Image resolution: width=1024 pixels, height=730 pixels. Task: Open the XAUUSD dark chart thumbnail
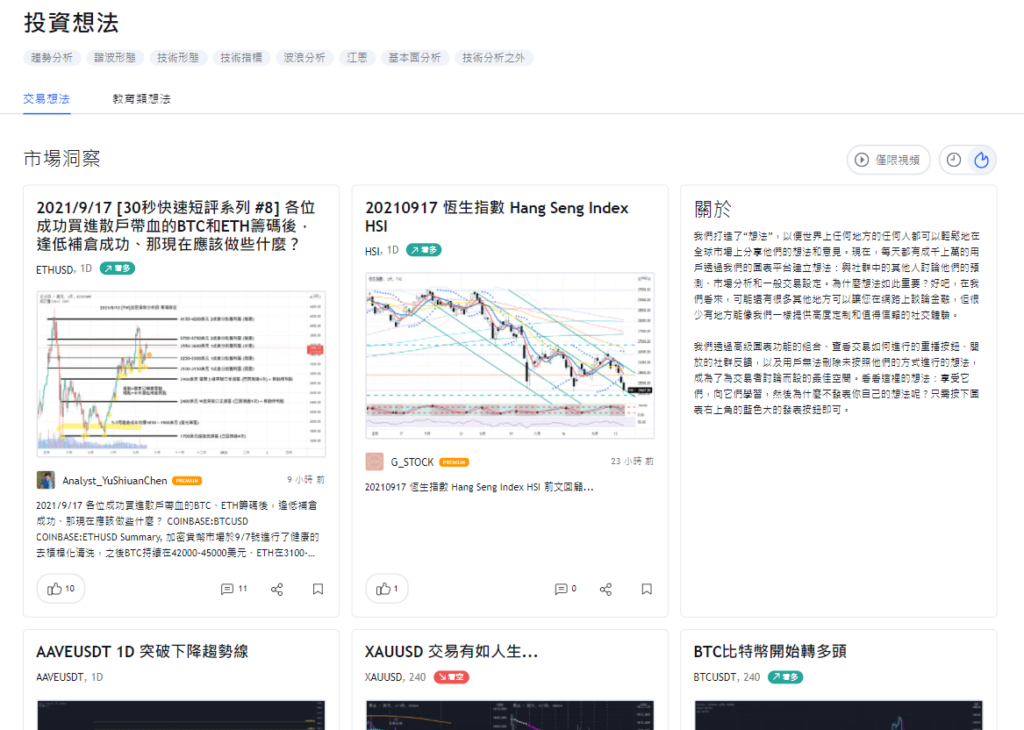pos(510,715)
